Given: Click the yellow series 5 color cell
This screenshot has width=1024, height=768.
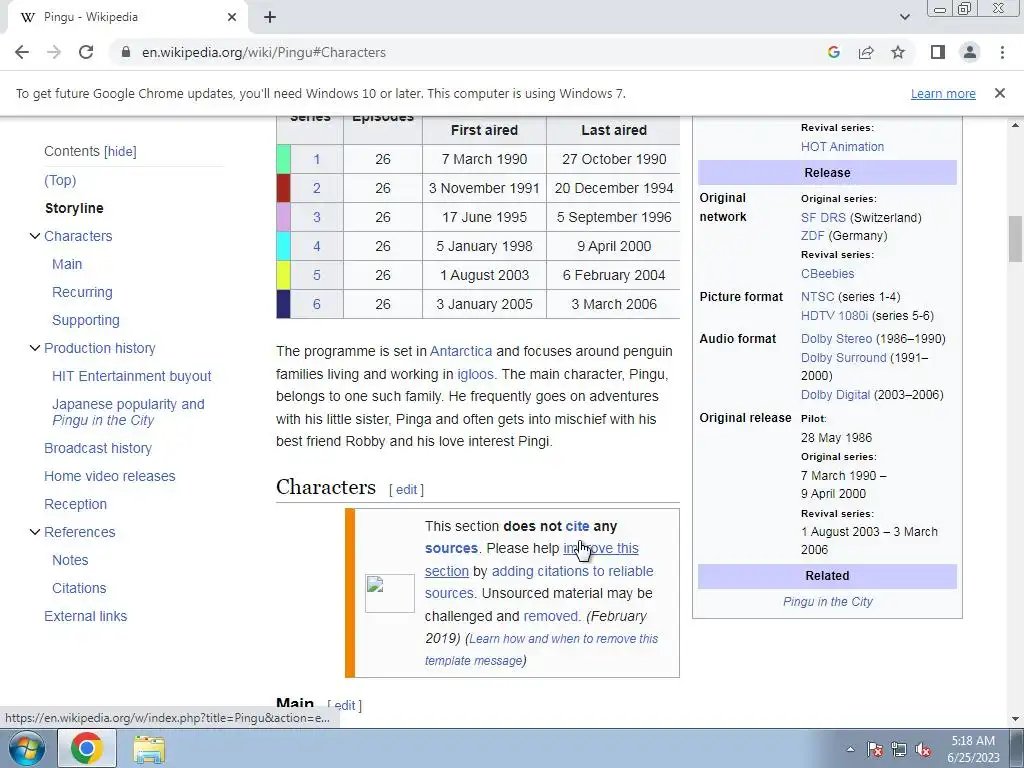Looking at the screenshot, I should [283, 275].
